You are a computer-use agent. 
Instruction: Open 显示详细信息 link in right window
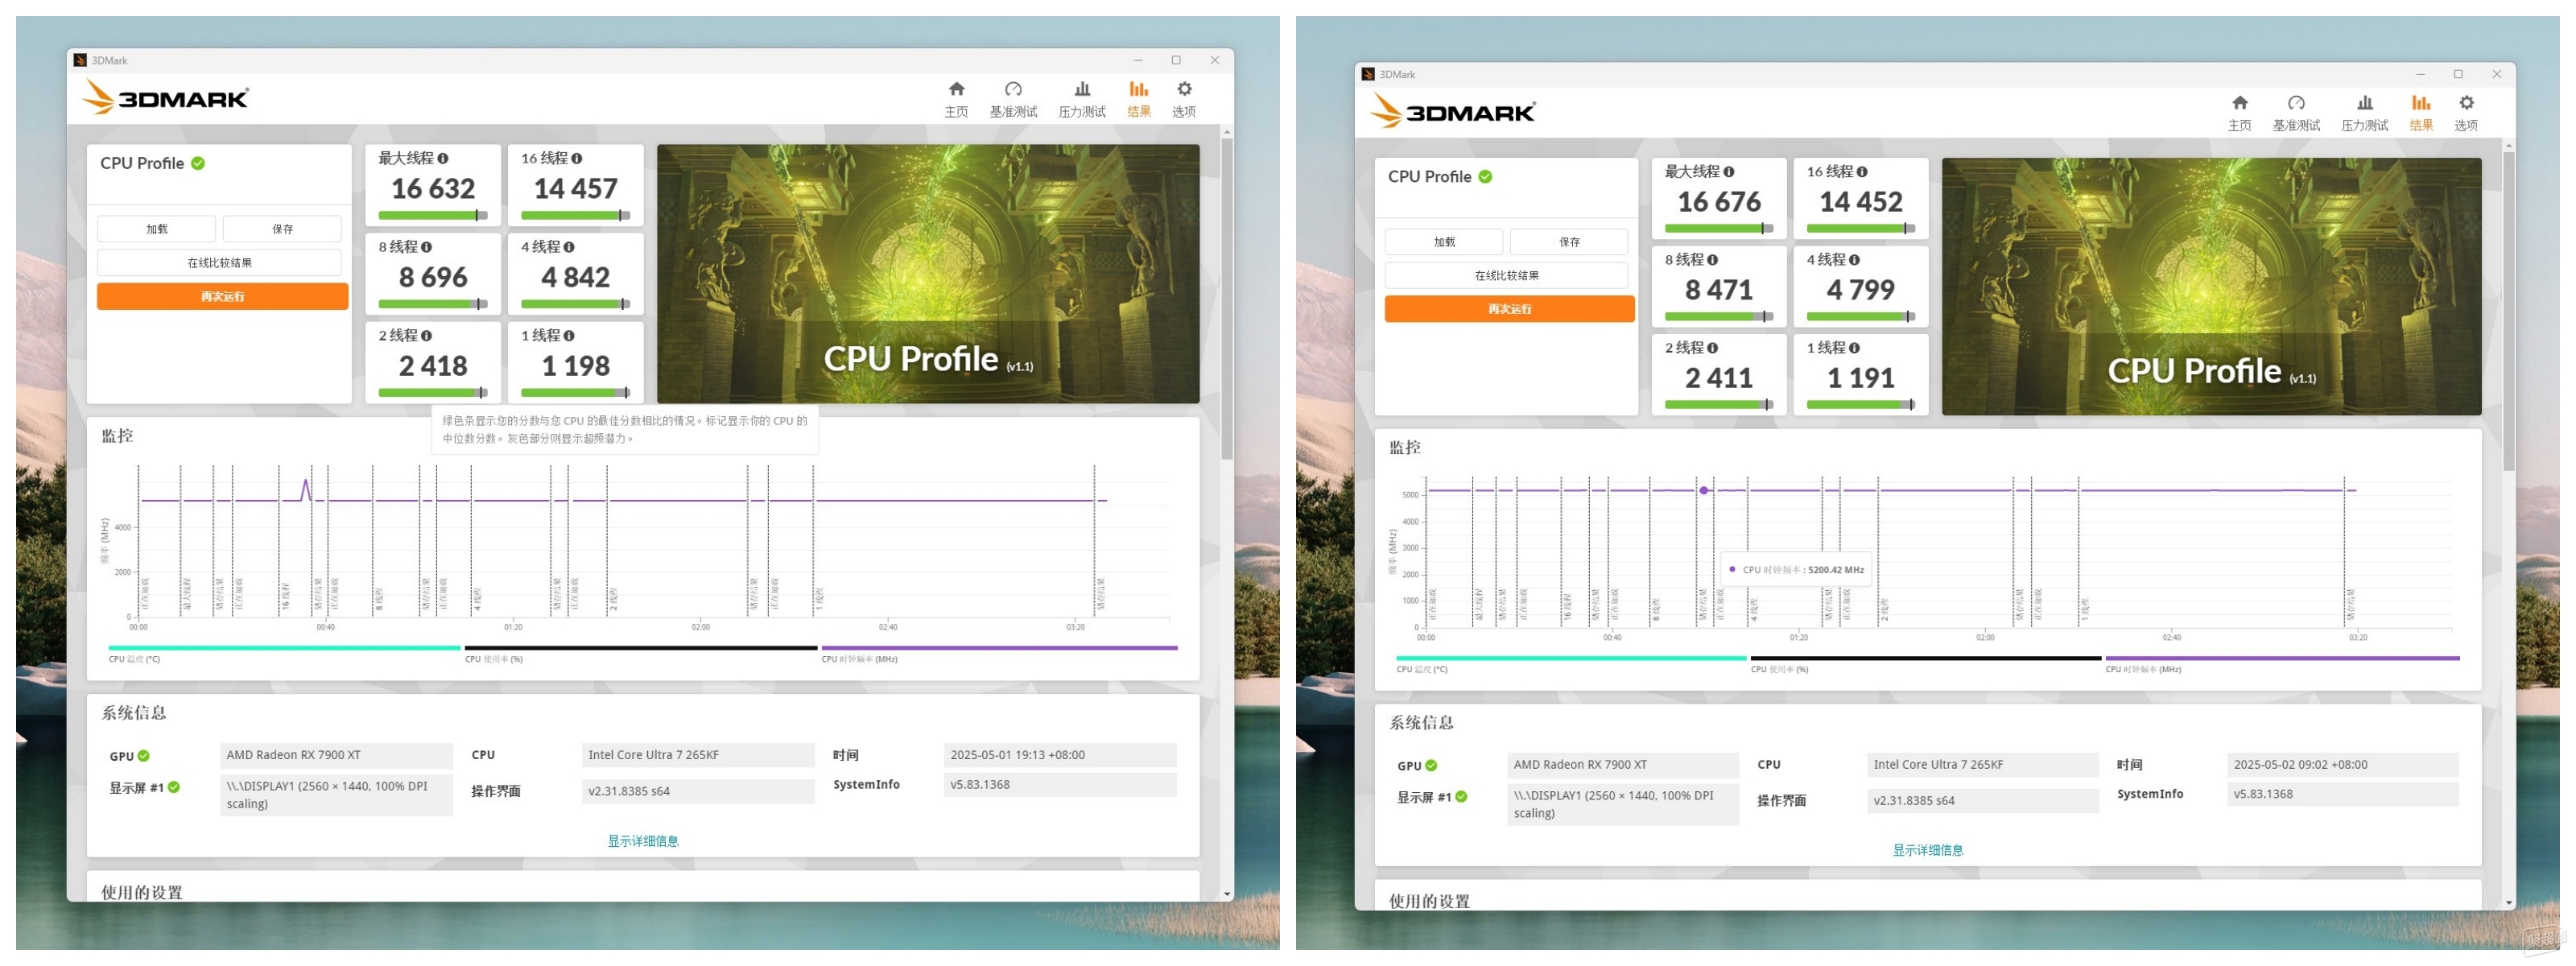click(1927, 851)
